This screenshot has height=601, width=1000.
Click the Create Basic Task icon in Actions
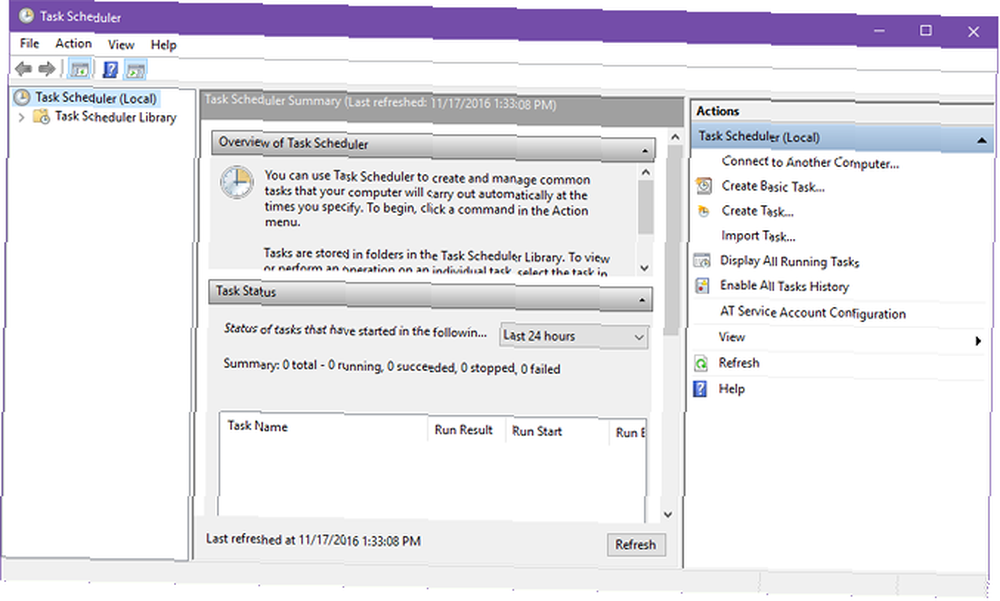click(703, 186)
